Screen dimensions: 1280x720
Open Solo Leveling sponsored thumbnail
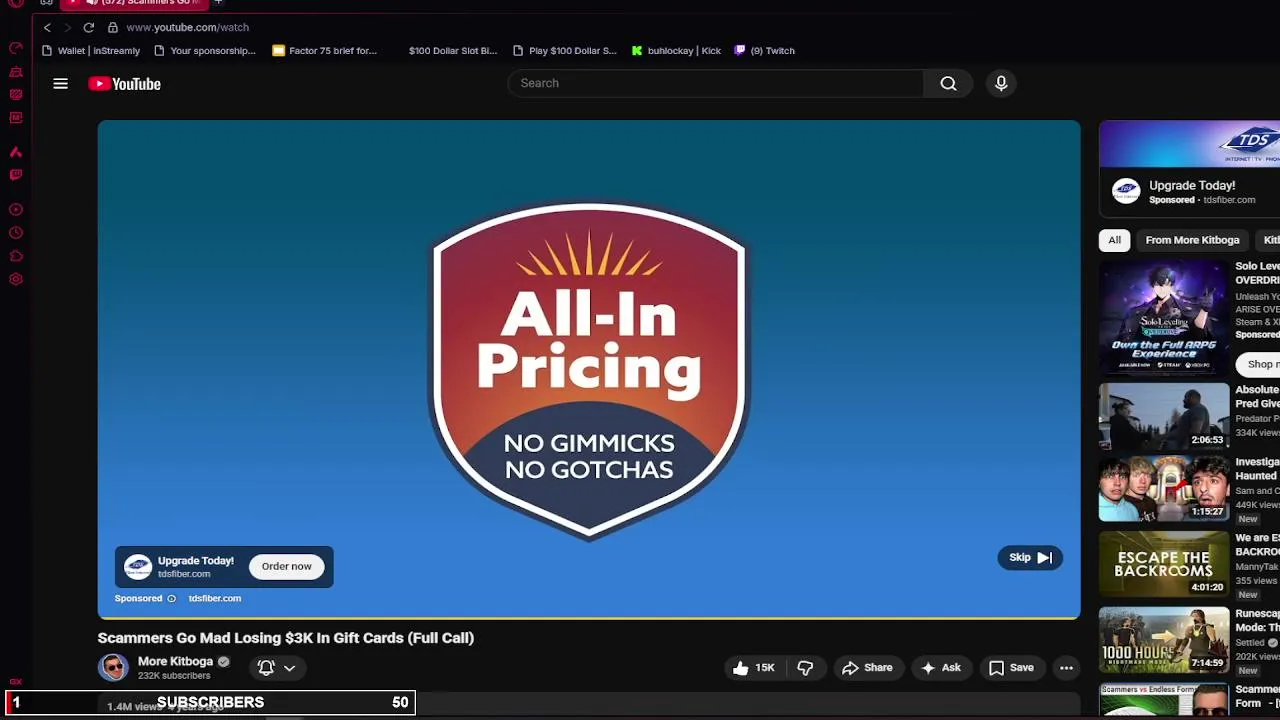click(1164, 317)
